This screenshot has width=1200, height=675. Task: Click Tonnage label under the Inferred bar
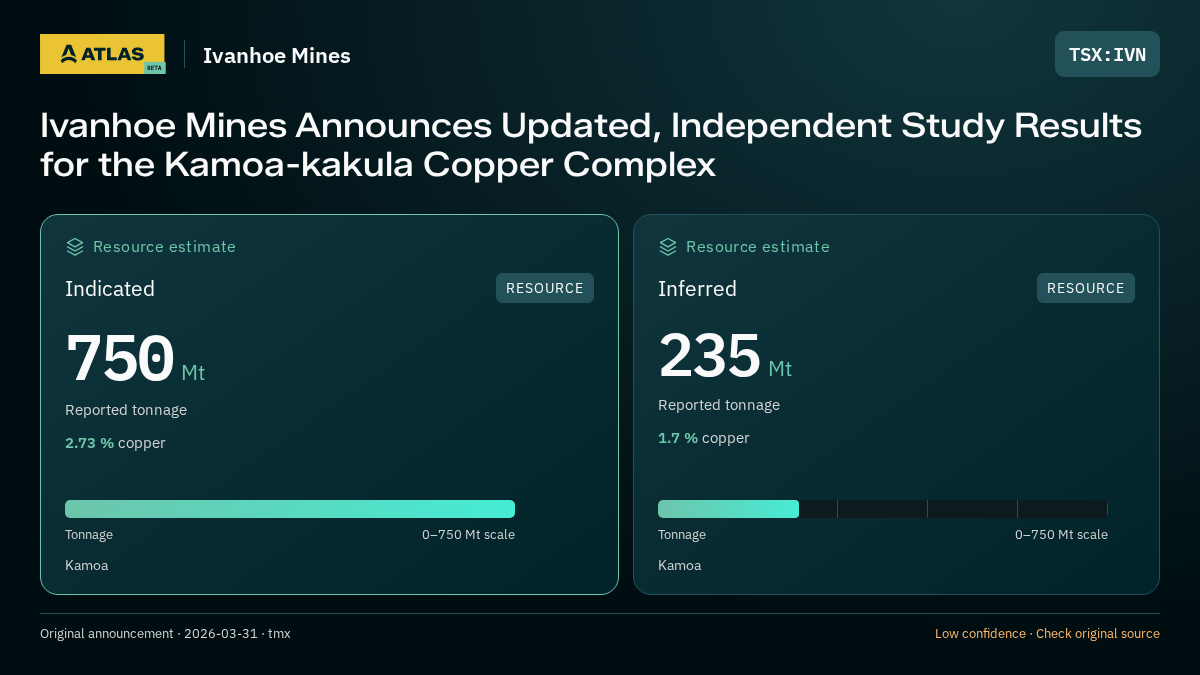pos(682,535)
